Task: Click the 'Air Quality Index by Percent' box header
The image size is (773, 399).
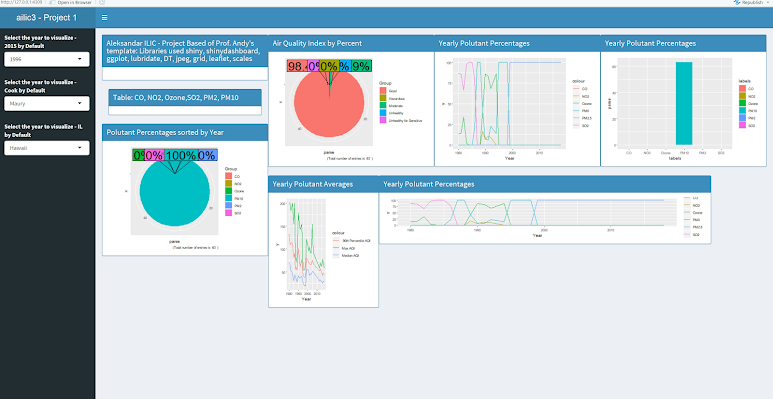Action: 351,43
